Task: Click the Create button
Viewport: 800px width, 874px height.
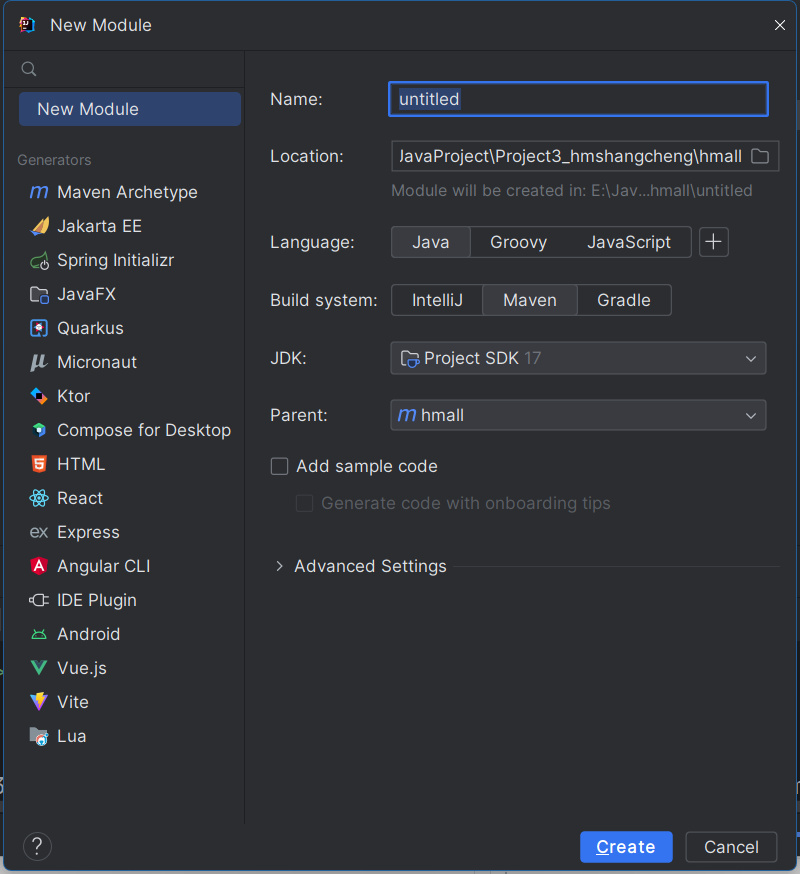Action: coord(626,847)
